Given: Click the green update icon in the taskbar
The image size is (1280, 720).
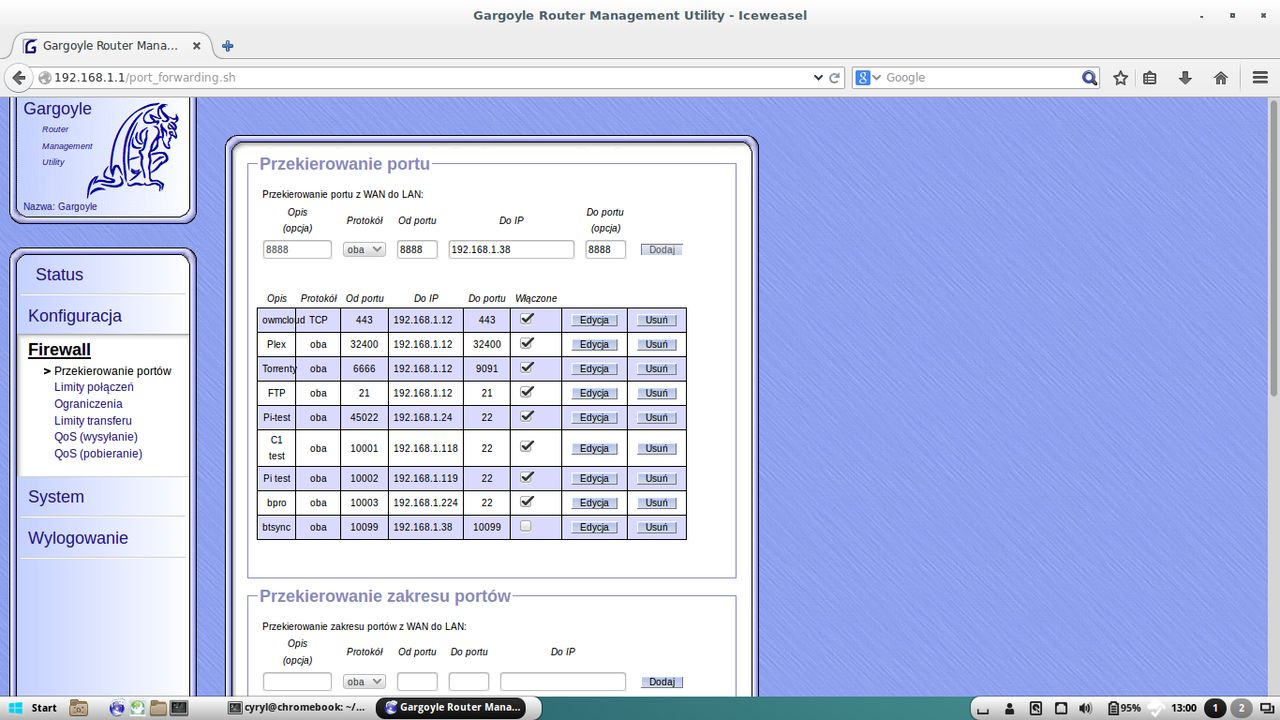Looking at the screenshot, I should point(138,708).
